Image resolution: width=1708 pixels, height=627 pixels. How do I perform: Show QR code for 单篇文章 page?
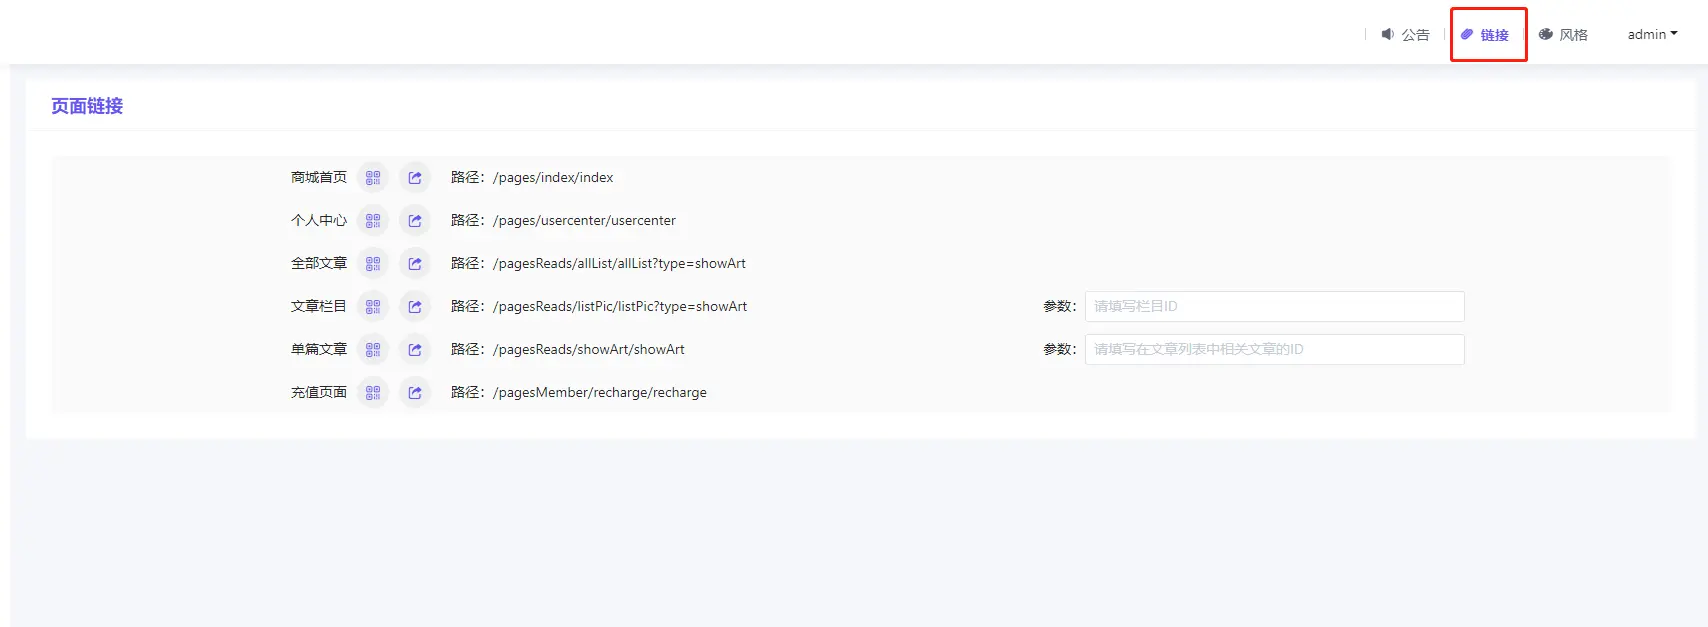tap(373, 350)
